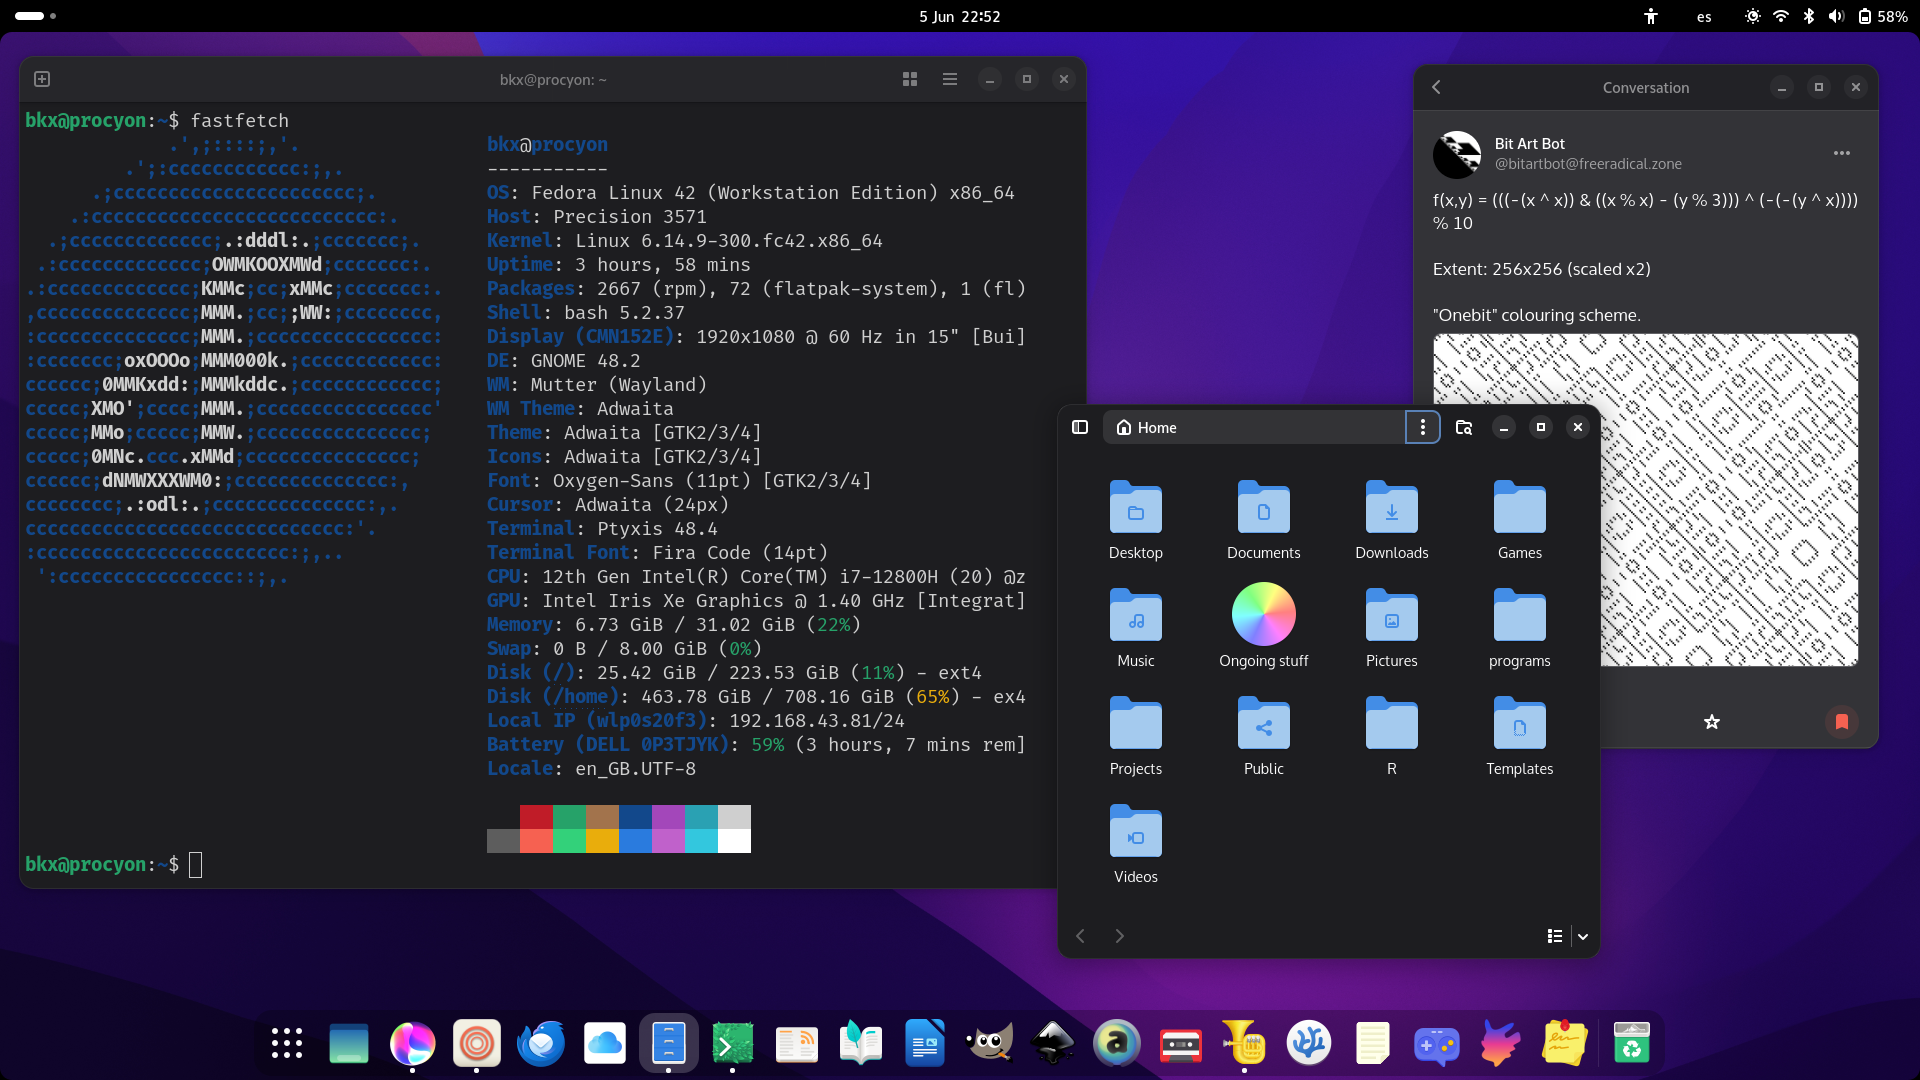This screenshot has width=1920, height=1080.
Task: Launch the RSS feed reader from dock
Action: [797, 1043]
